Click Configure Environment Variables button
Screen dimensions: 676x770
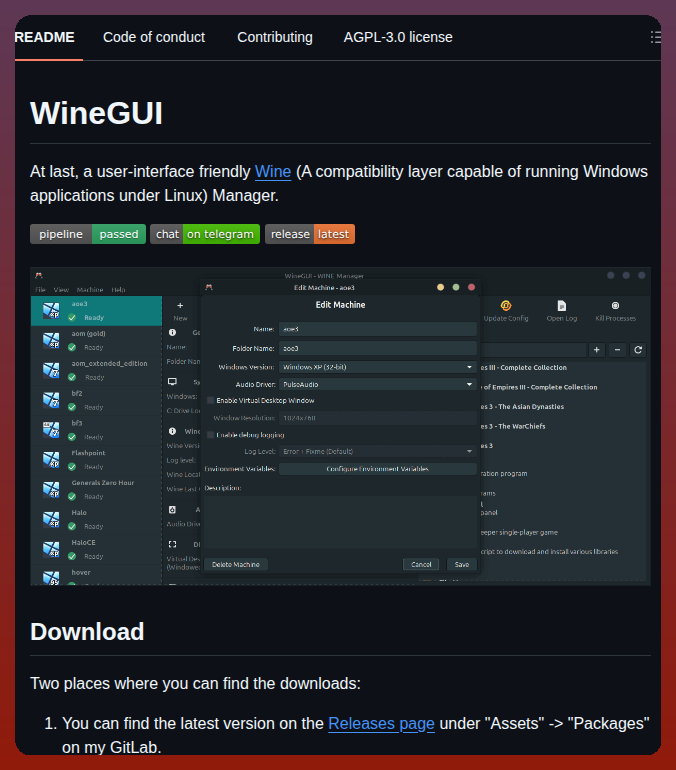click(378, 469)
